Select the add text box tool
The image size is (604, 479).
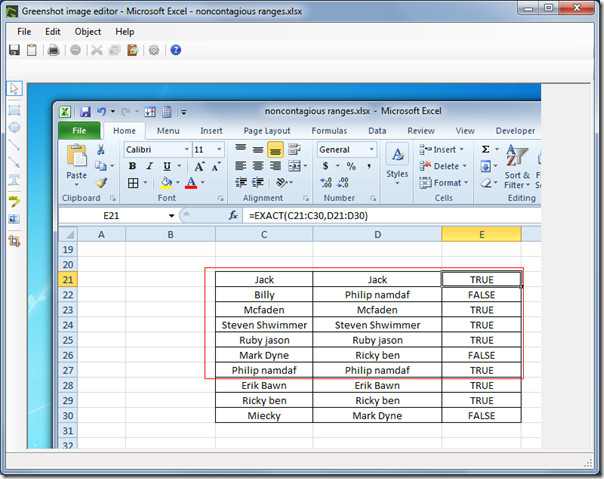(14, 180)
